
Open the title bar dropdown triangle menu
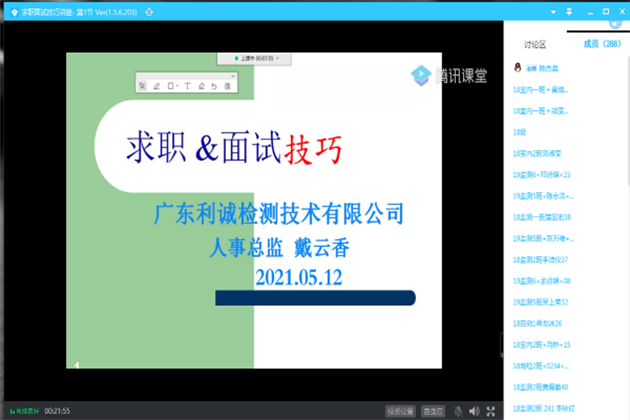pos(553,12)
